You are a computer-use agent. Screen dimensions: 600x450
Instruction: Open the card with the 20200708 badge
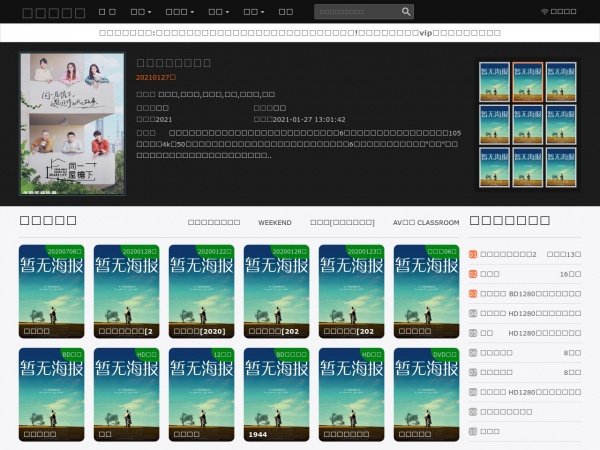coord(51,292)
